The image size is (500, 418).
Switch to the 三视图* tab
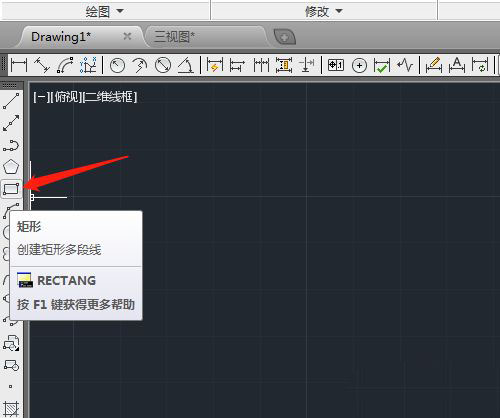175,37
